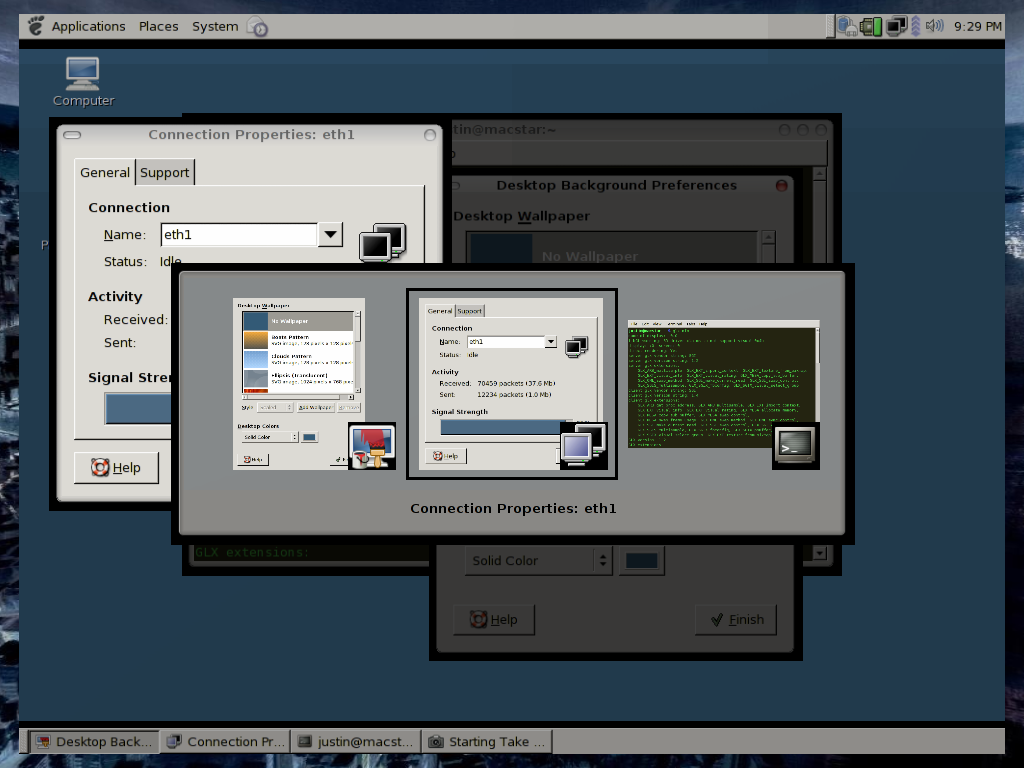Click the volume speaker tray icon
This screenshot has width=1024, height=768.
935,26
